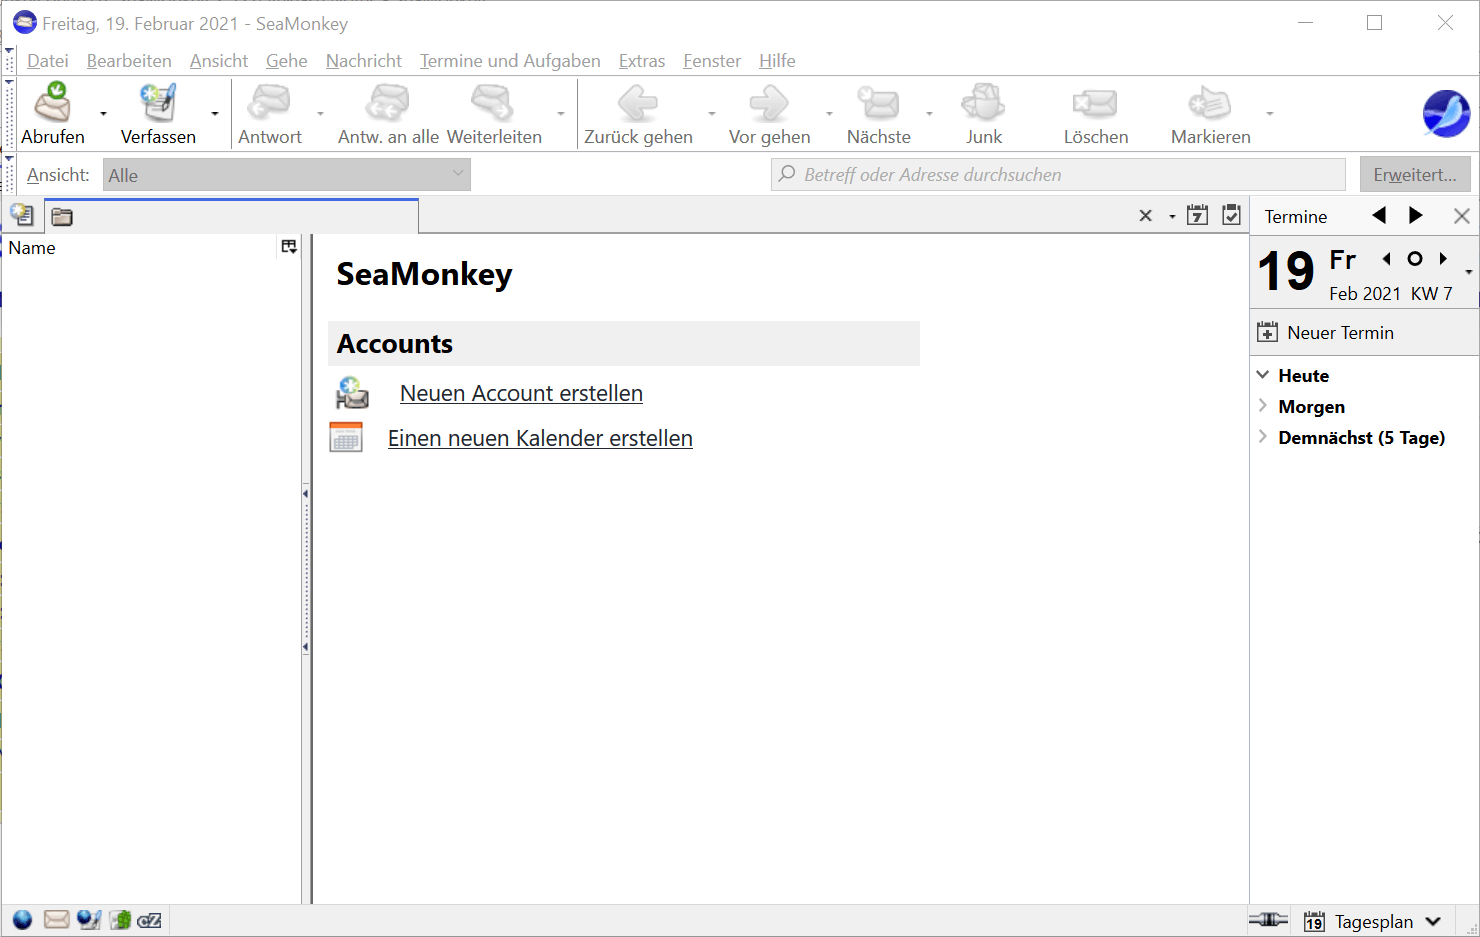Click the new account icon

coord(352,393)
